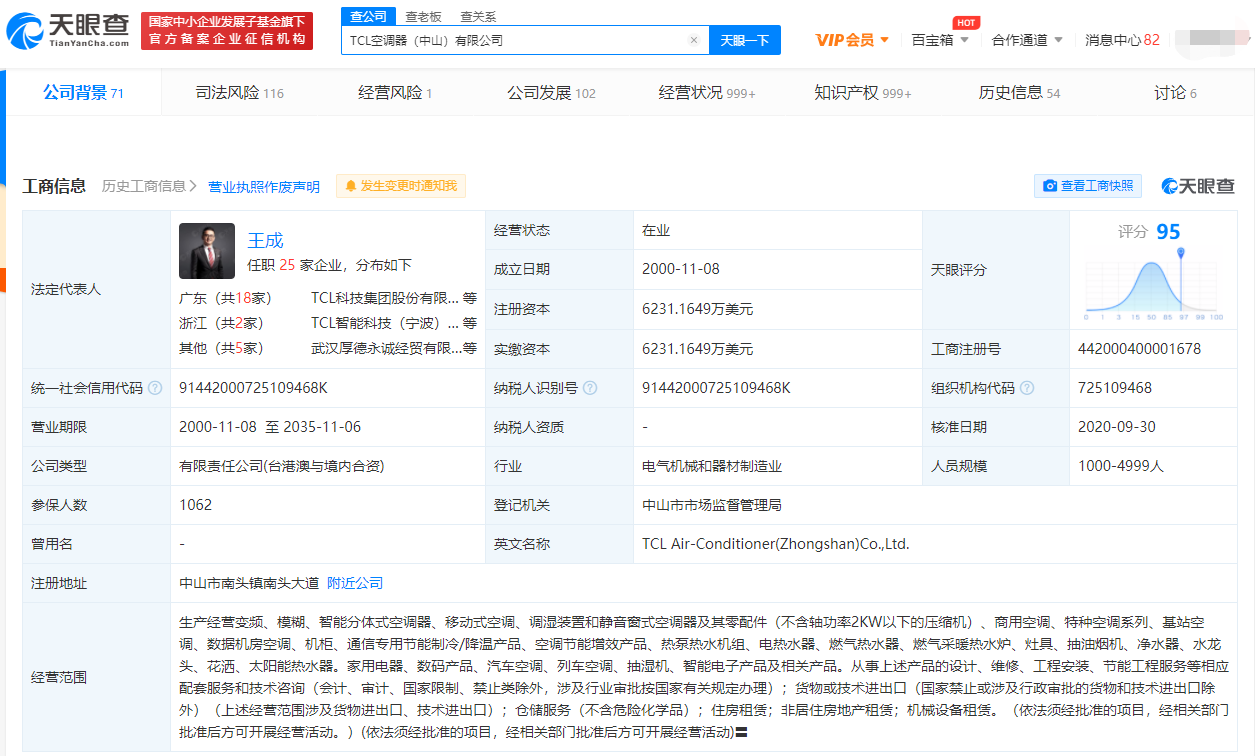Click the 天眼查 watermark logo at right

pyautogui.click(x=1197, y=186)
